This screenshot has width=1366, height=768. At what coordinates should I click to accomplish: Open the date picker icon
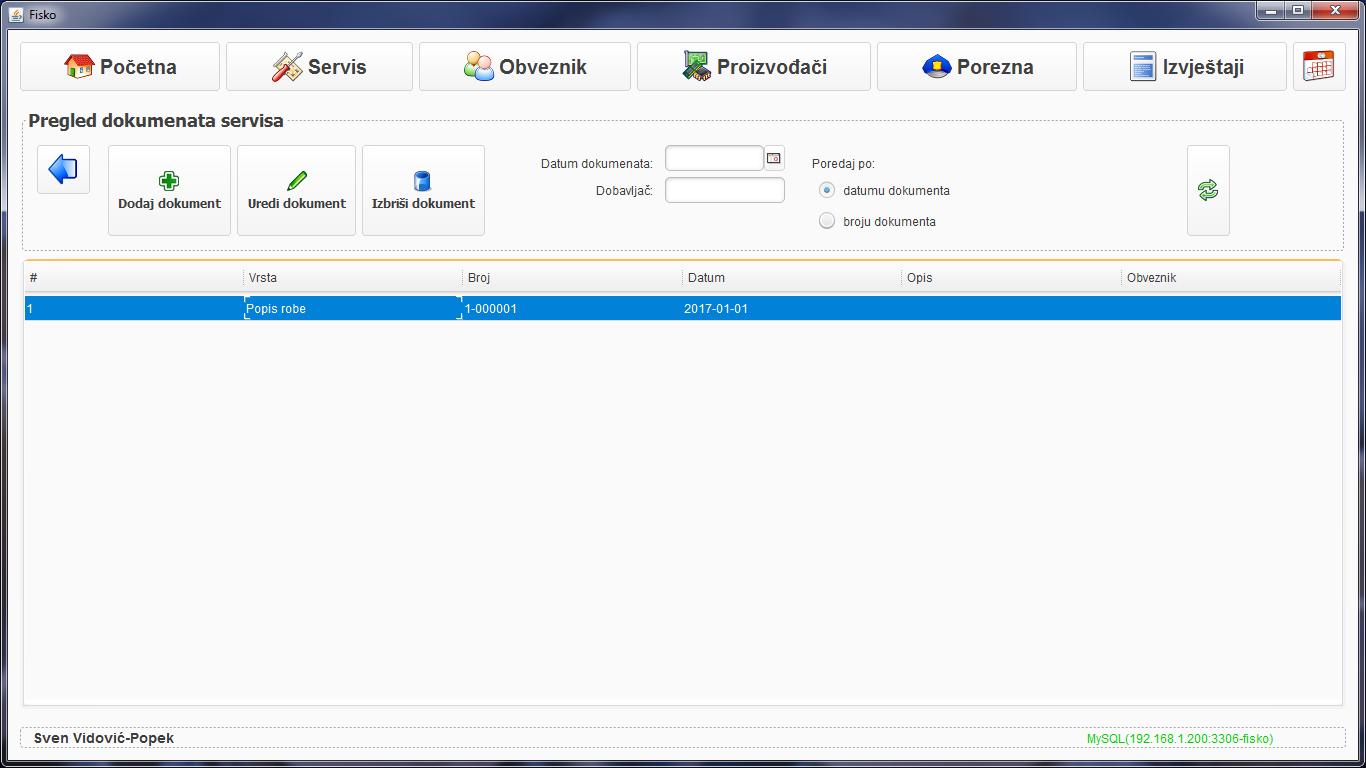[x=774, y=158]
